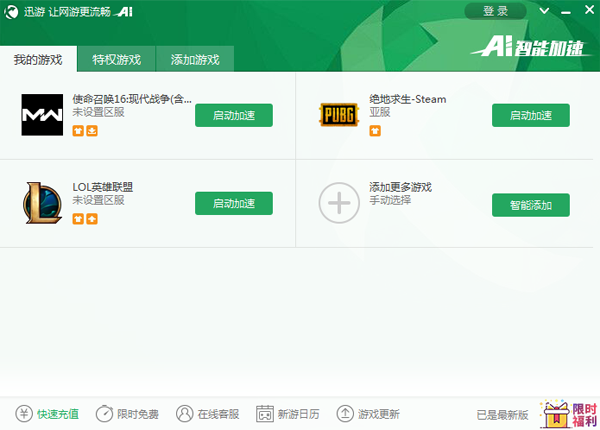This screenshot has height=430, width=600.
Task: Open 新游日历 new game calendar
Action: [288, 413]
